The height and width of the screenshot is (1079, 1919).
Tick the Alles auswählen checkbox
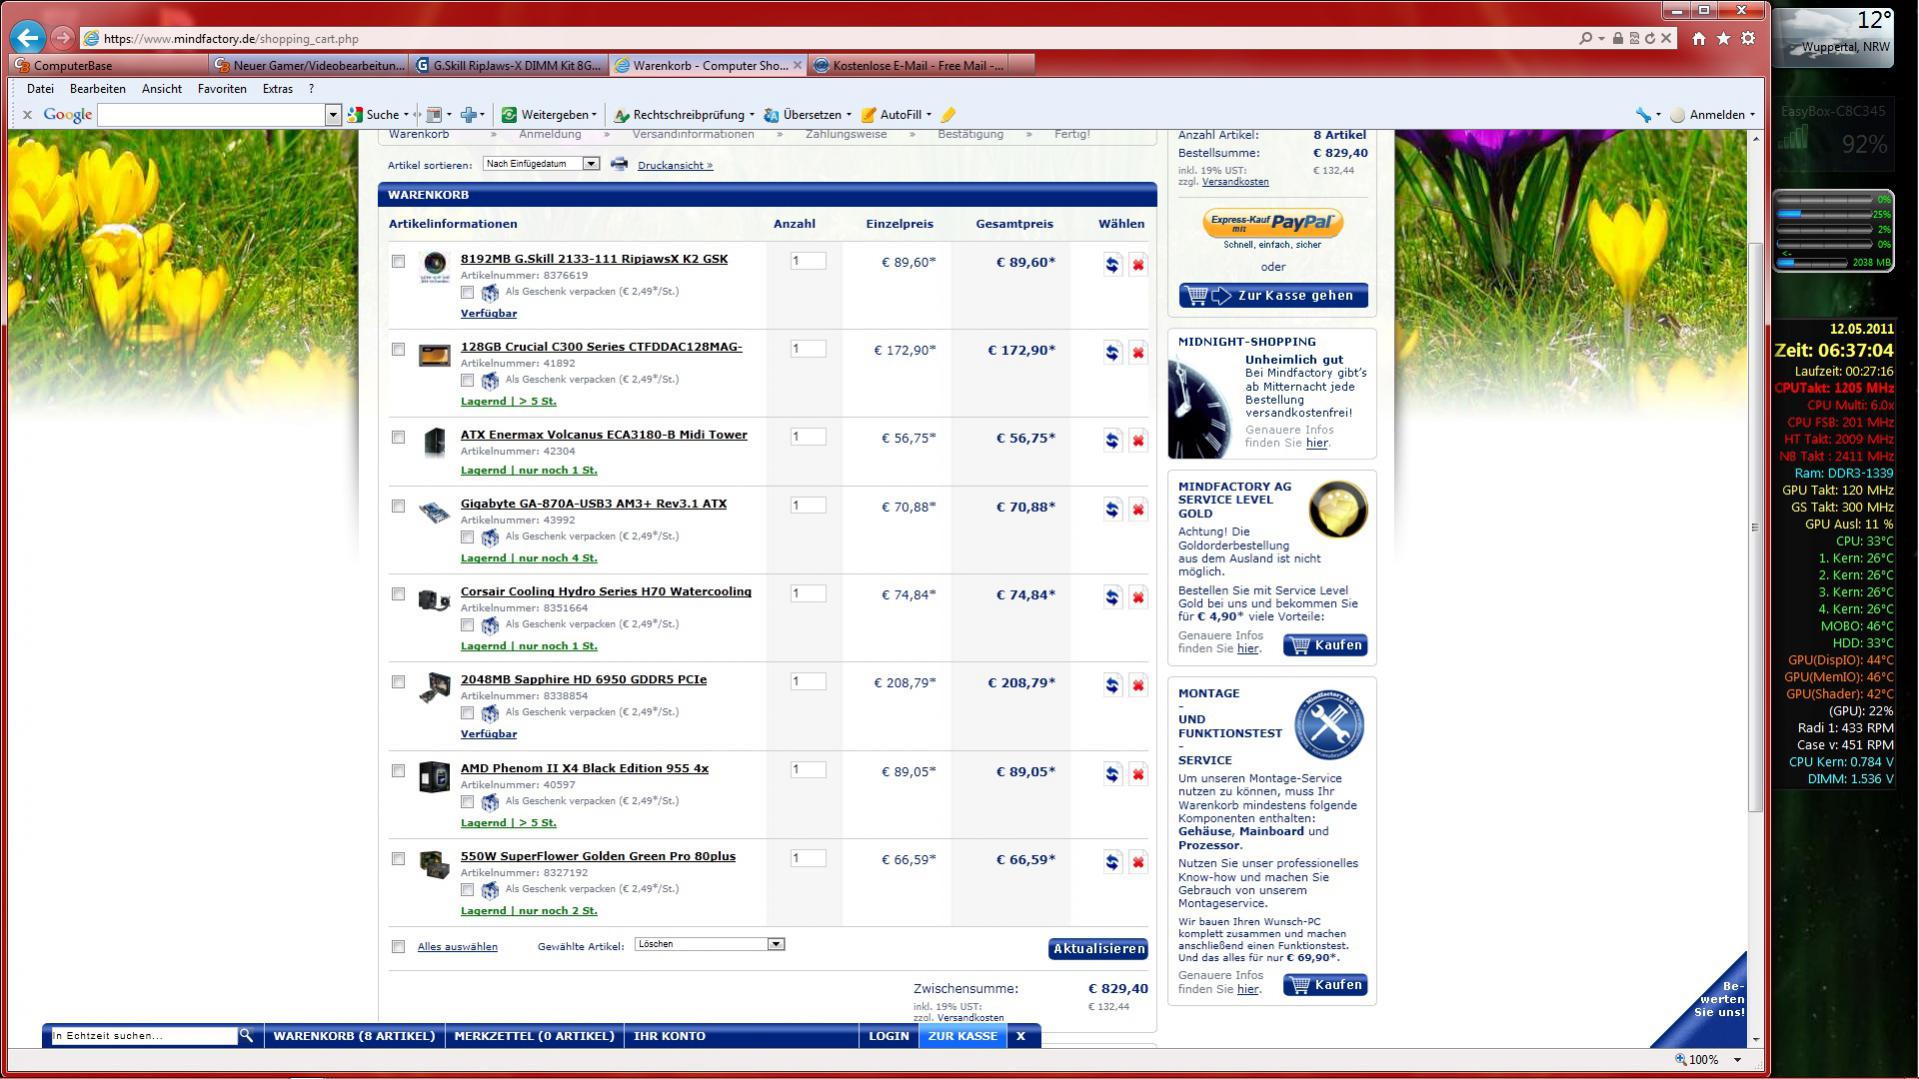[398, 946]
